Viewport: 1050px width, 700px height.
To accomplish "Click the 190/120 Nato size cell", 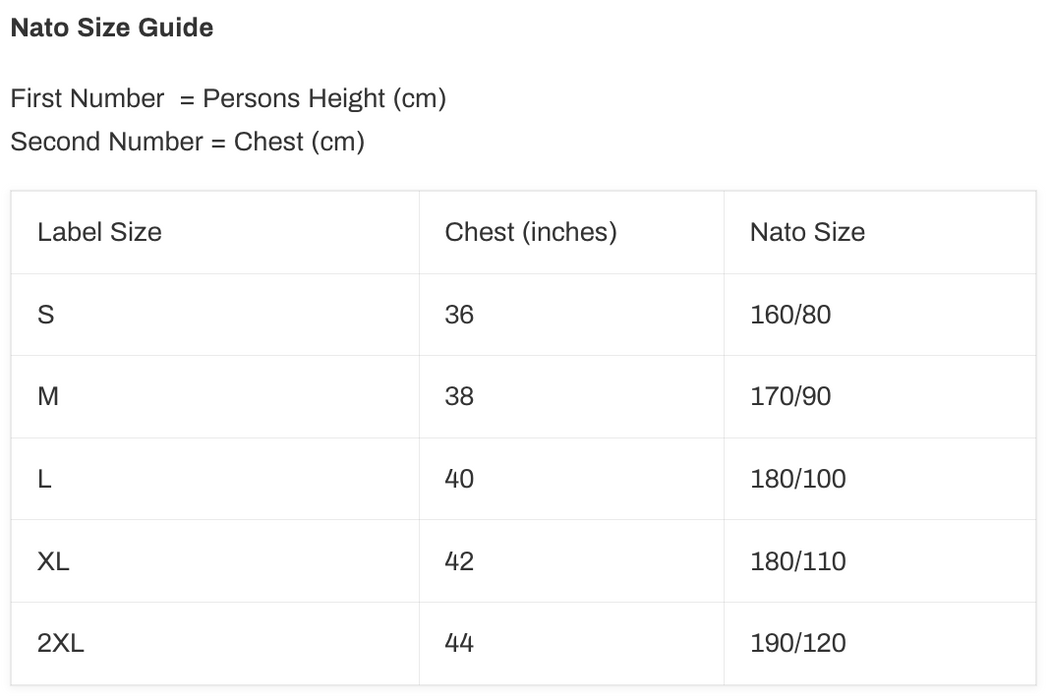I will point(797,643).
